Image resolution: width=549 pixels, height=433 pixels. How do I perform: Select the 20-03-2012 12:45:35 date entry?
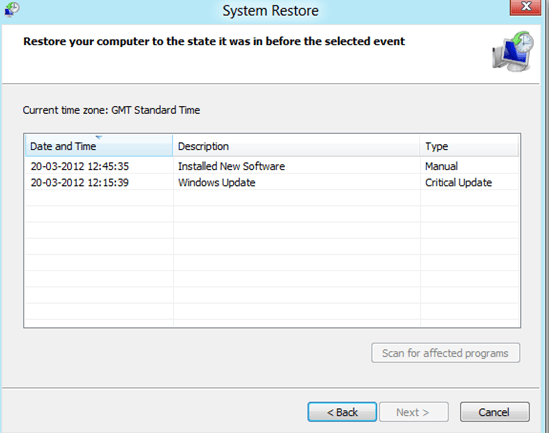[x=80, y=166]
